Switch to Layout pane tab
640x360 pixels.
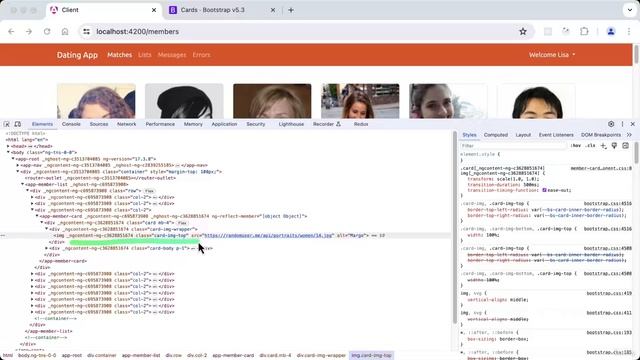[x=523, y=135]
